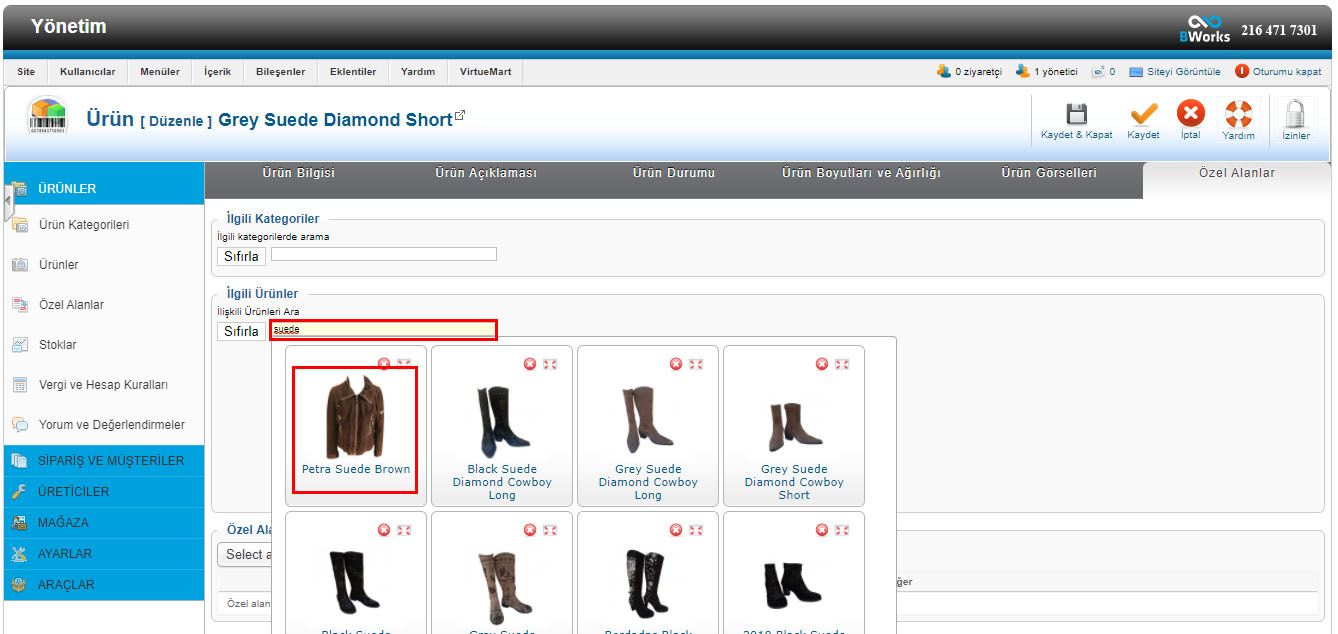Remove Grey Suede Diamond Cowboy Short card
This screenshot has width=1338, height=634.
tap(822, 364)
